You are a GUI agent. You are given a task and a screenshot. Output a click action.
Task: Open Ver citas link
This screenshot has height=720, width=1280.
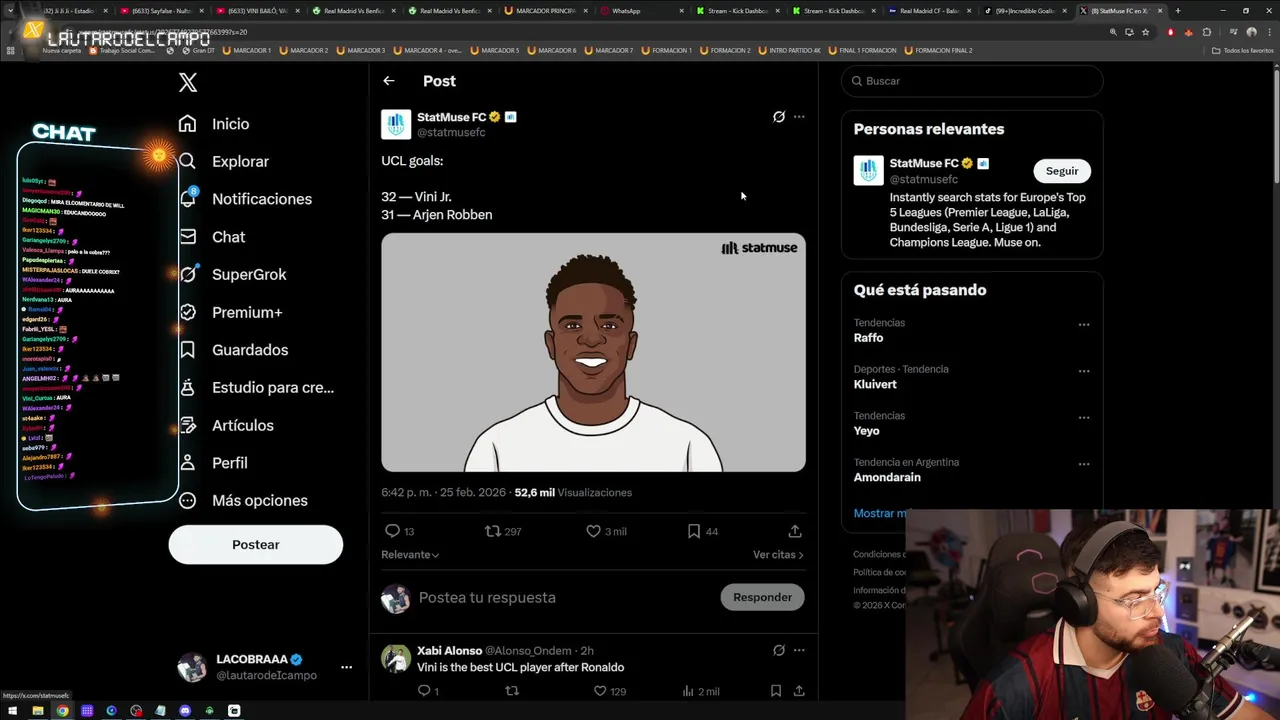tap(778, 554)
